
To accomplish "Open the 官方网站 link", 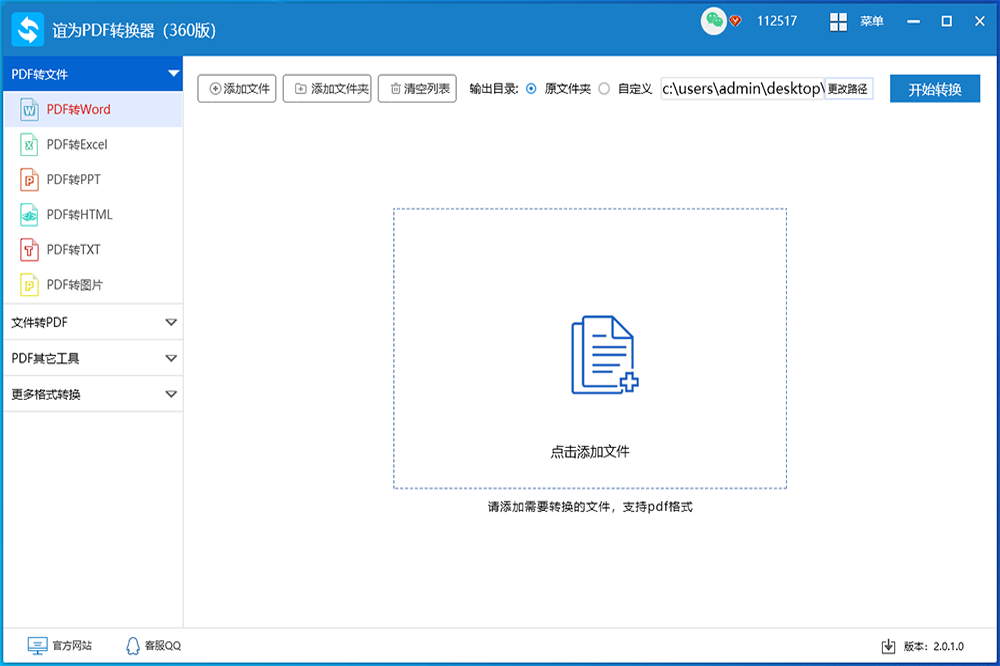I will pos(60,646).
